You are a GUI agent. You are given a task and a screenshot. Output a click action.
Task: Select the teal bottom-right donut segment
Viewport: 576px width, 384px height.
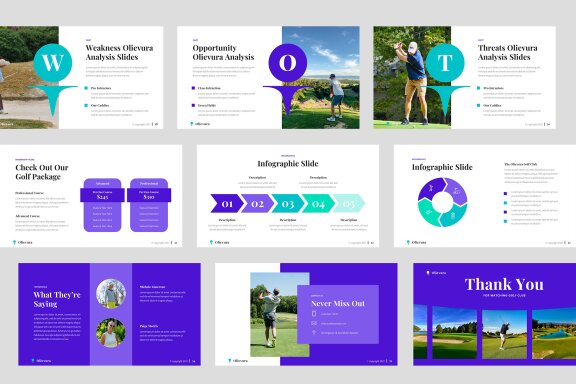coord(453,216)
